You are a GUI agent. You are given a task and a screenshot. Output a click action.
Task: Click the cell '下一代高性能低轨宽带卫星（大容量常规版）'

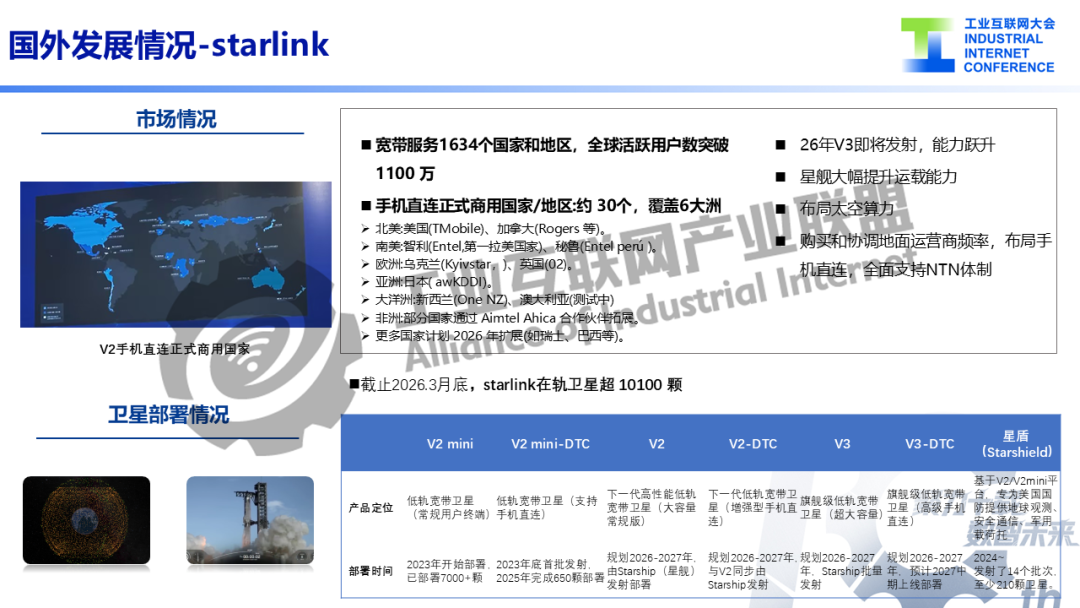(652, 507)
